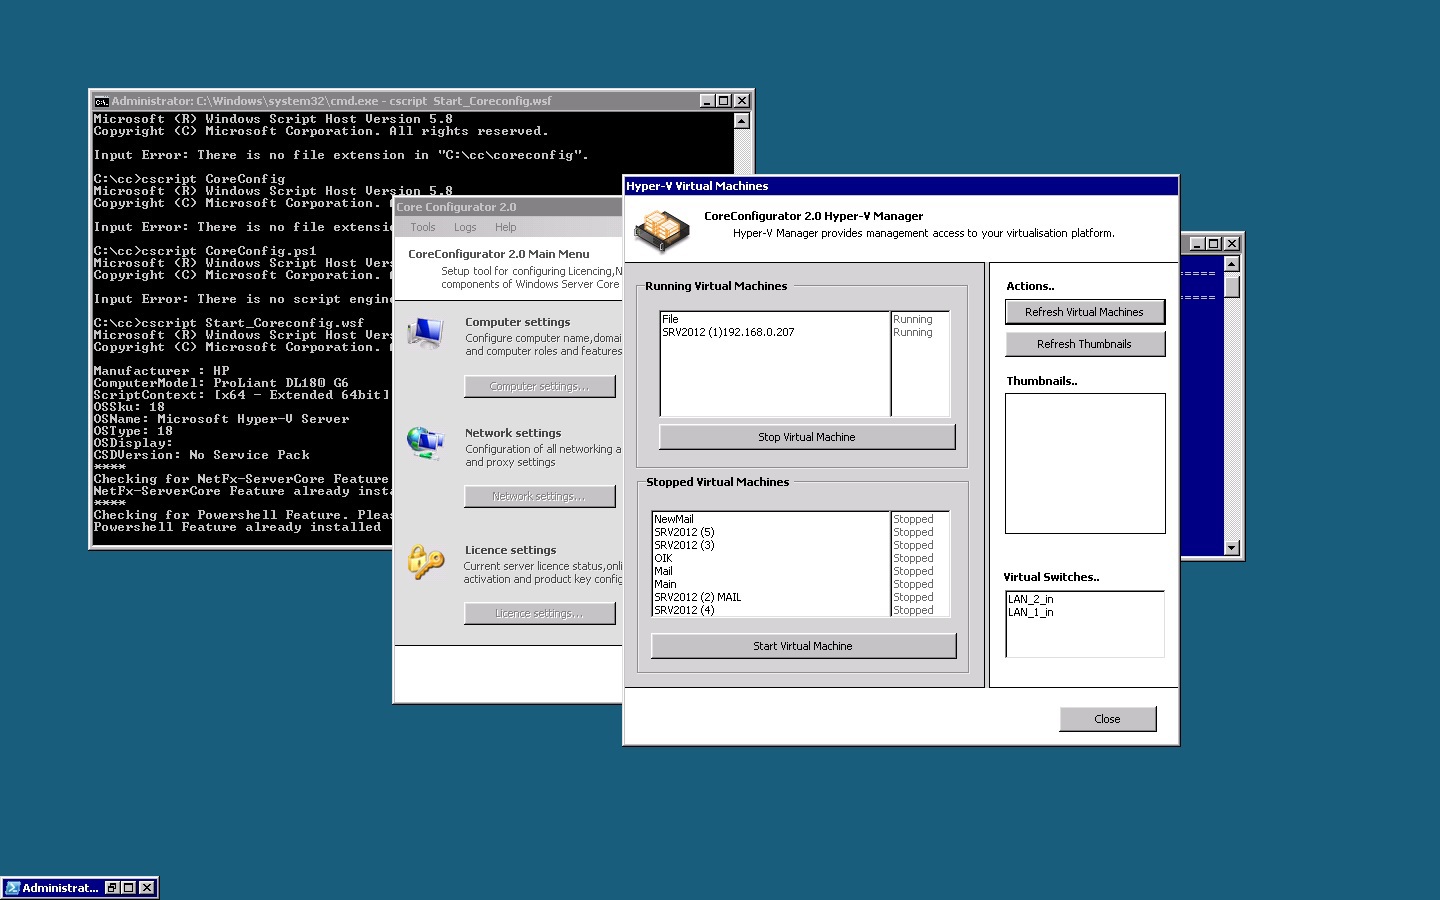Click the Stopped status next to NewMail
Viewport: 1440px width, 900px height.
coord(913,519)
